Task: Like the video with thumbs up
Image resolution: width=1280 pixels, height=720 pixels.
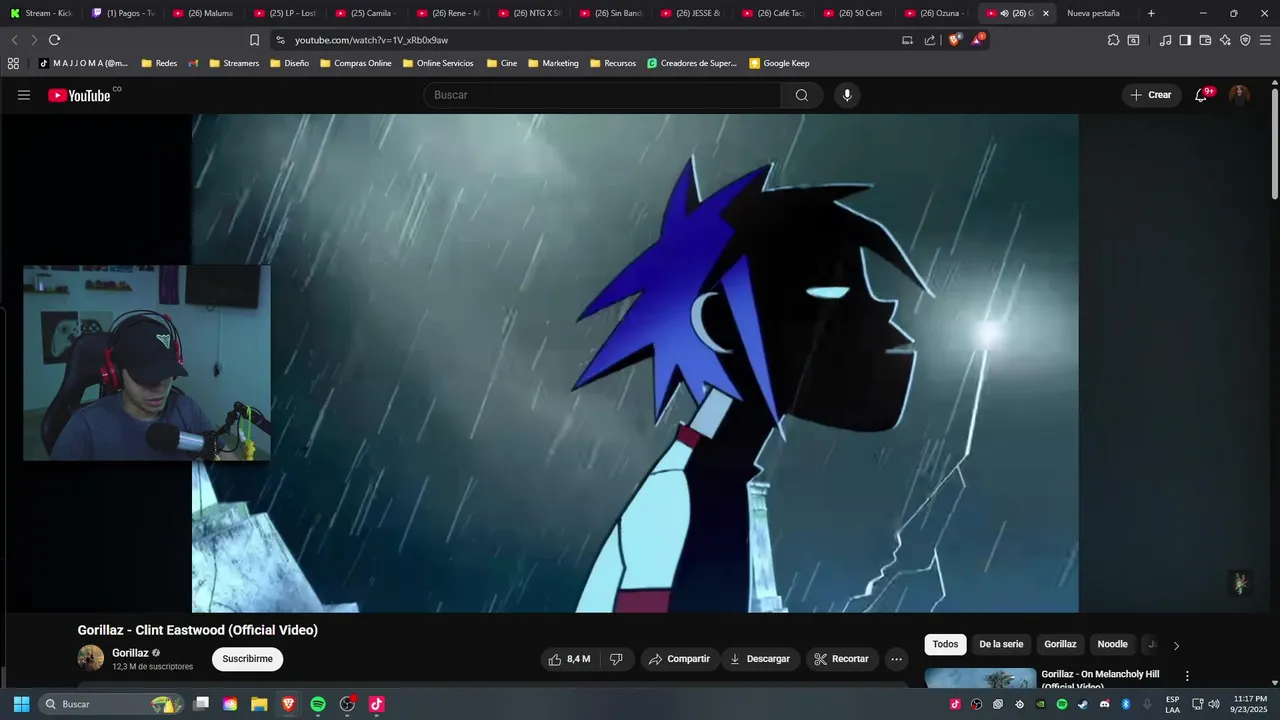Action: (569, 659)
